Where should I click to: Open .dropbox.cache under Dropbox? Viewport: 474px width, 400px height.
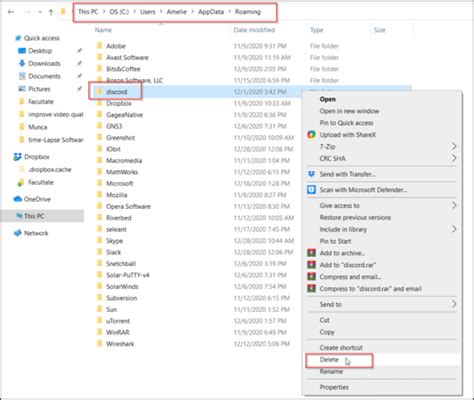(50, 169)
